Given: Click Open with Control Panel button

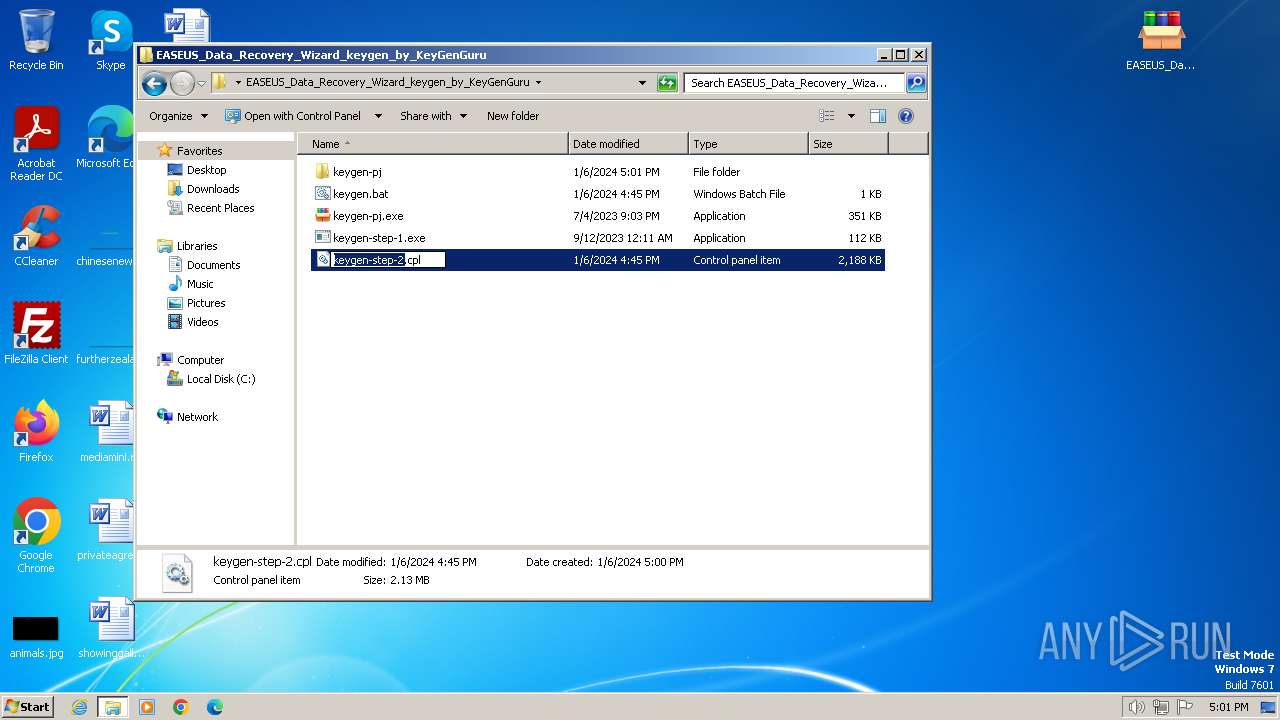Looking at the screenshot, I should [293, 116].
